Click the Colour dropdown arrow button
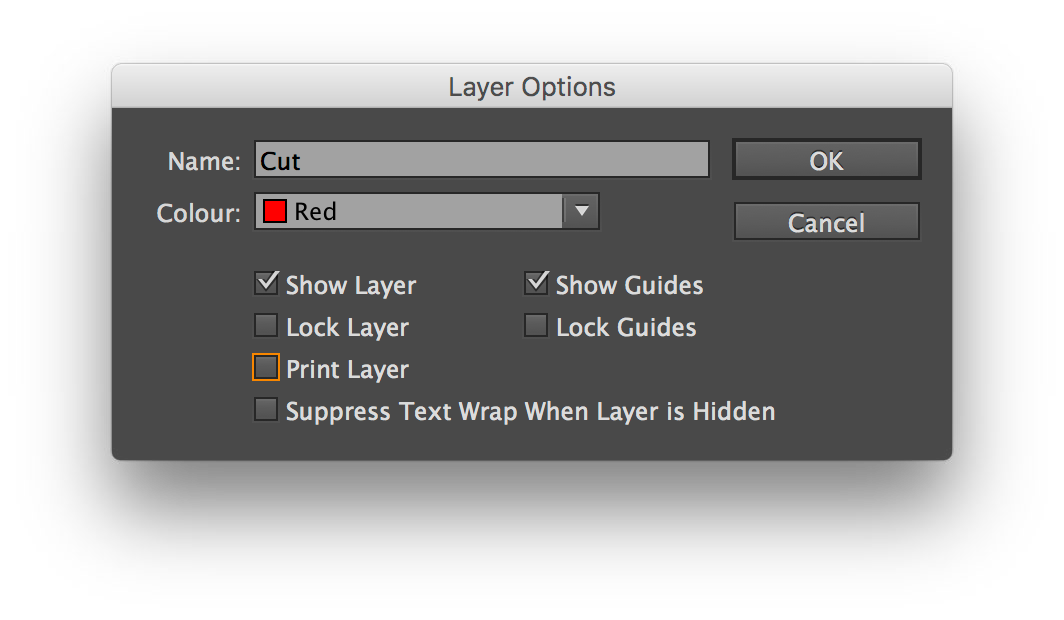The height and width of the screenshot is (620, 1064). (581, 212)
